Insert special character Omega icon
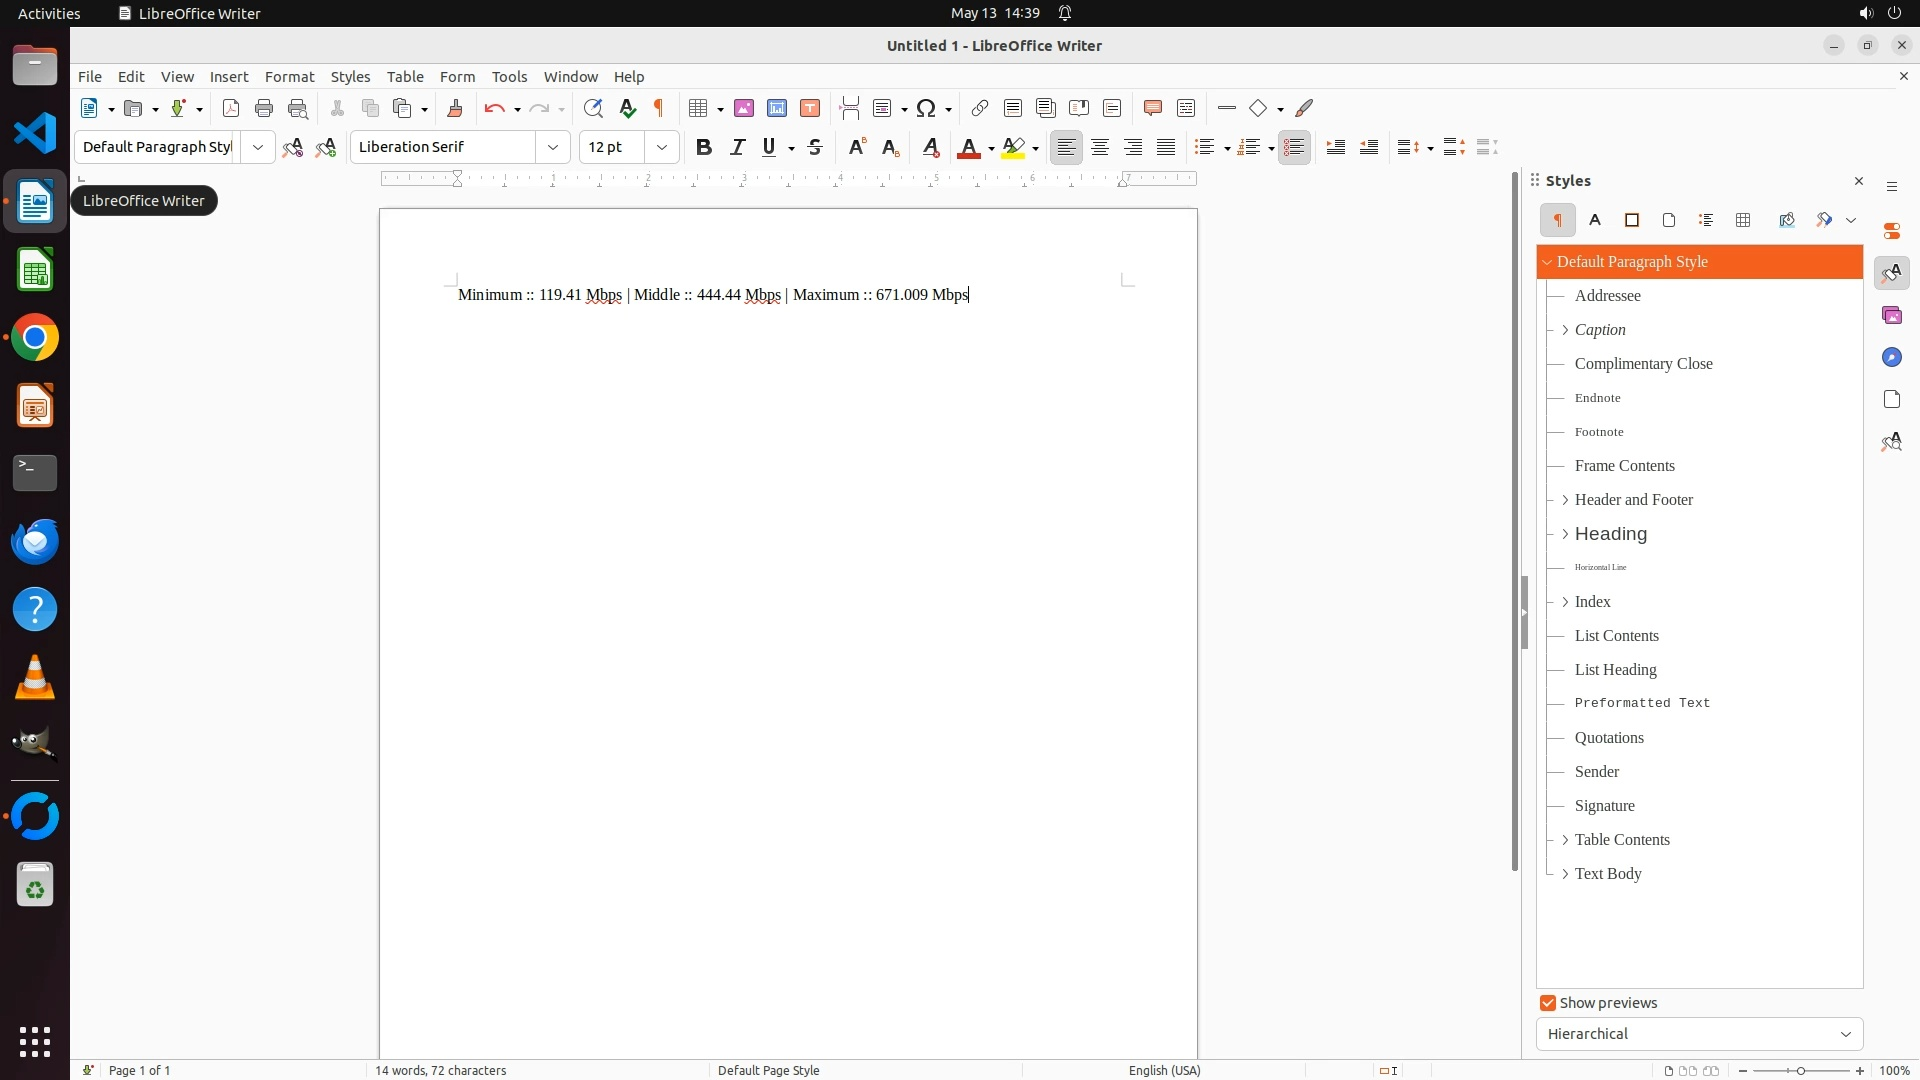Image resolution: width=1920 pixels, height=1080 pixels. (926, 108)
